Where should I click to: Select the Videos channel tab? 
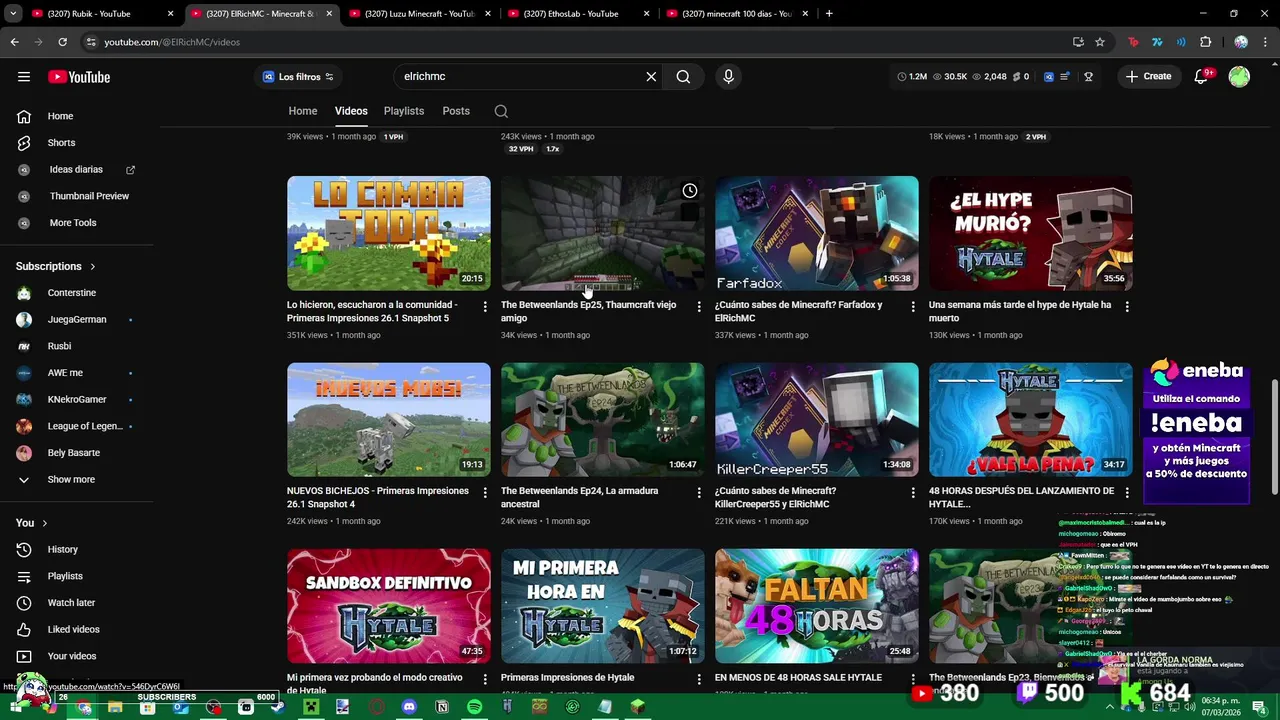click(351, 111)
